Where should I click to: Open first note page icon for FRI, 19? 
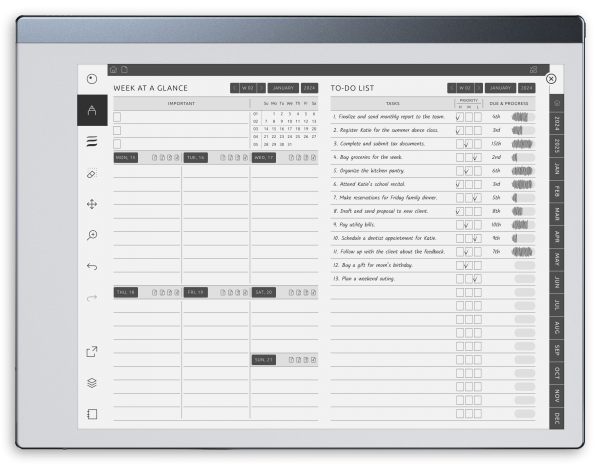pos(223,292)
